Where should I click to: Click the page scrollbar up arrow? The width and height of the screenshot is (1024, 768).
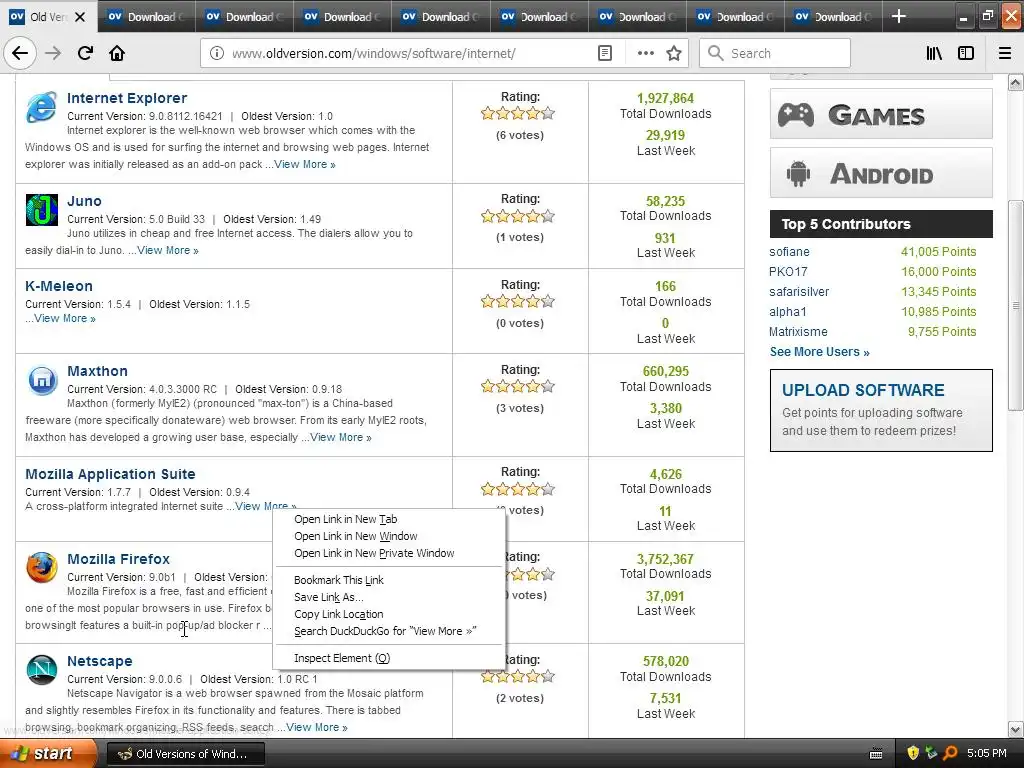pyautogui.click(x=1016, y=82)
